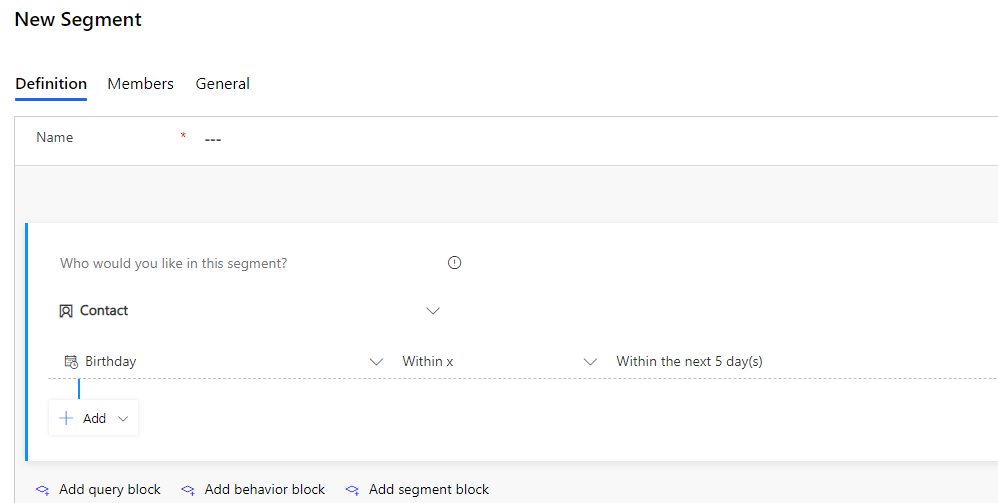Image resolution: width=998 pixels, height=503 pixels.
Task: Open the Birthday attribute dropdown chevron
Action: tap(376, 362)
